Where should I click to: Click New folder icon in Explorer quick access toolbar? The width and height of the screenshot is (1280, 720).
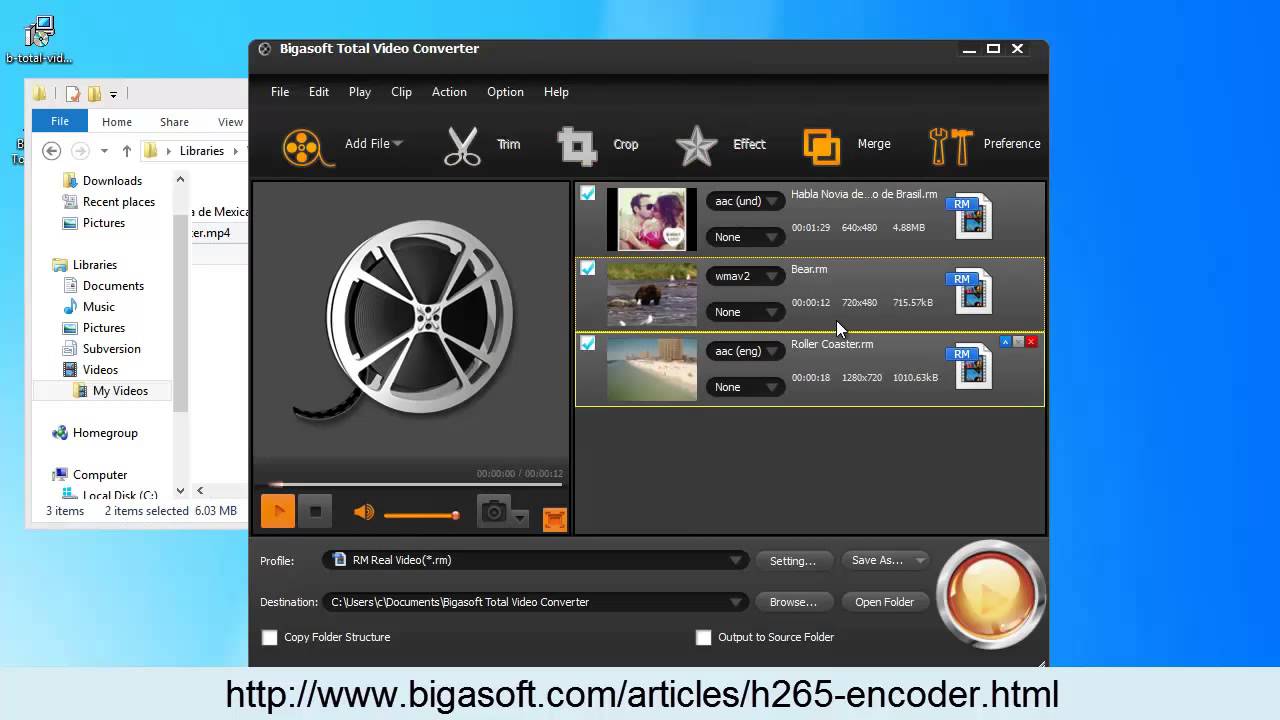pyautogui.click(x=94, y=94)
